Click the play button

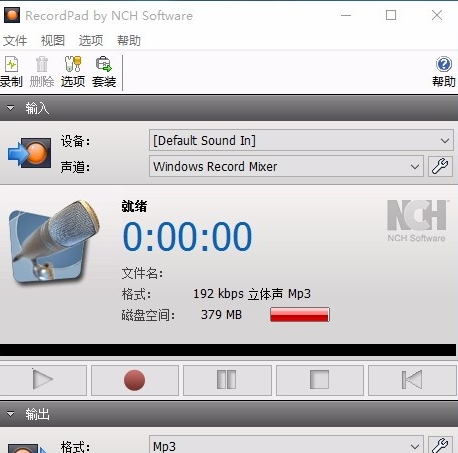tap(43, 380)
